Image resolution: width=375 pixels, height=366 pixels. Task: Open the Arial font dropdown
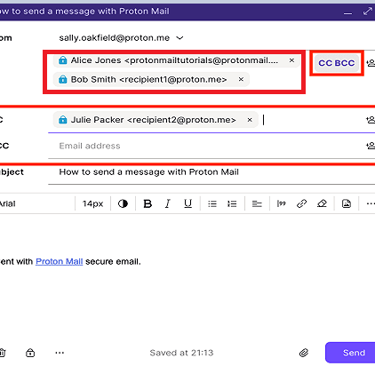click(x=37, y=204)
